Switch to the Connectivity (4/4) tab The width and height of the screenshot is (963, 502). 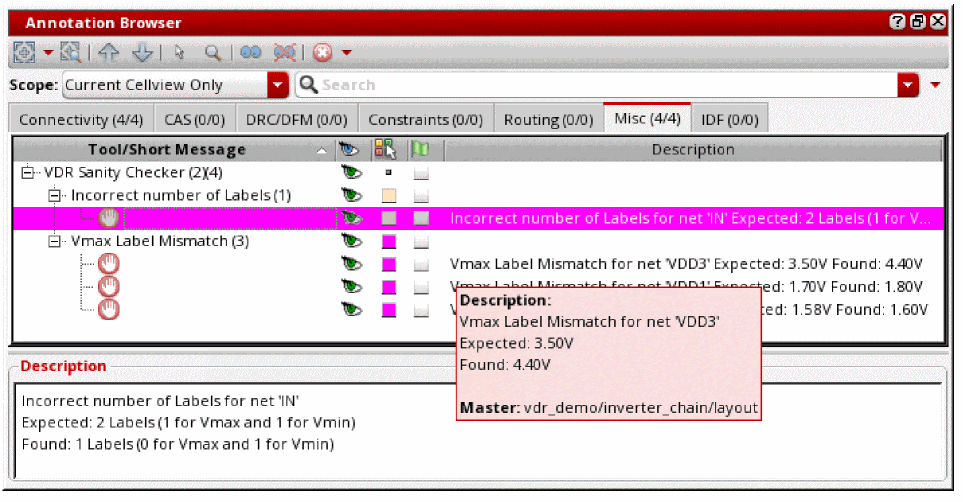pyautogui.click(x=81, y=119)
